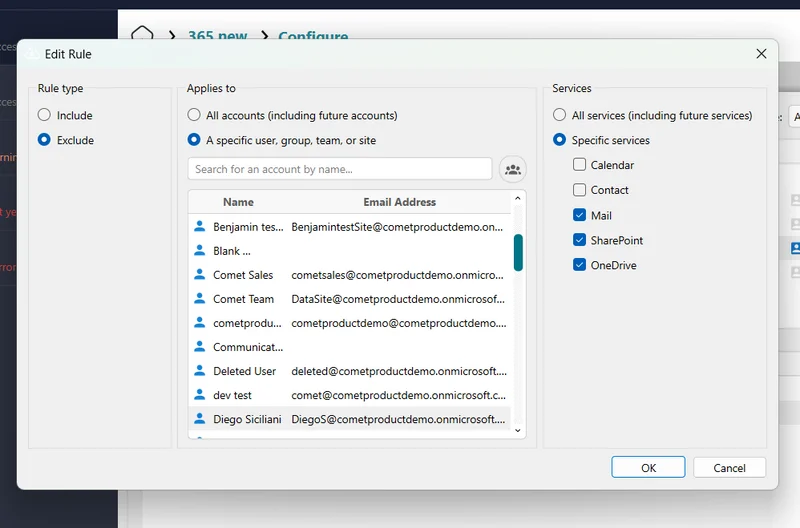Uncheck the SharePoint service checkbox

[580, 239]
